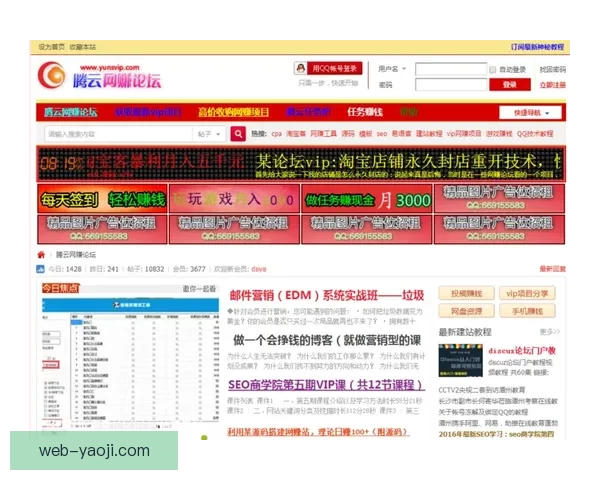600x480 pixels.
Task: Click 腾云网赚论坛 in the breadcrumb
Action: 76,255
